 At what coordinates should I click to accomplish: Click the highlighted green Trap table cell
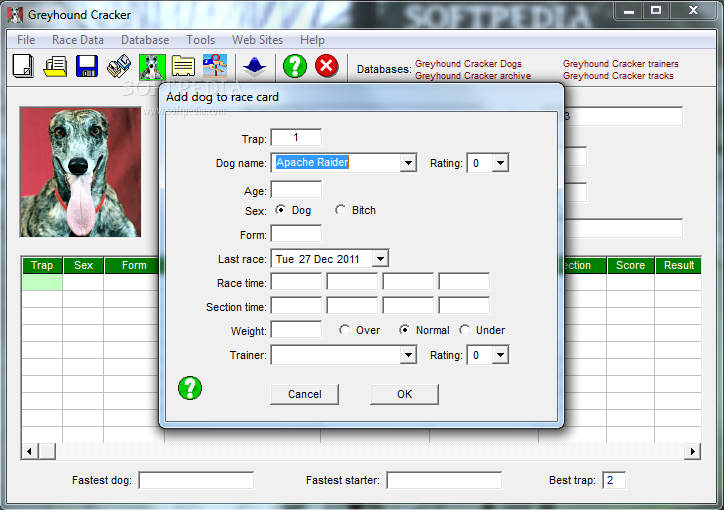42,282
